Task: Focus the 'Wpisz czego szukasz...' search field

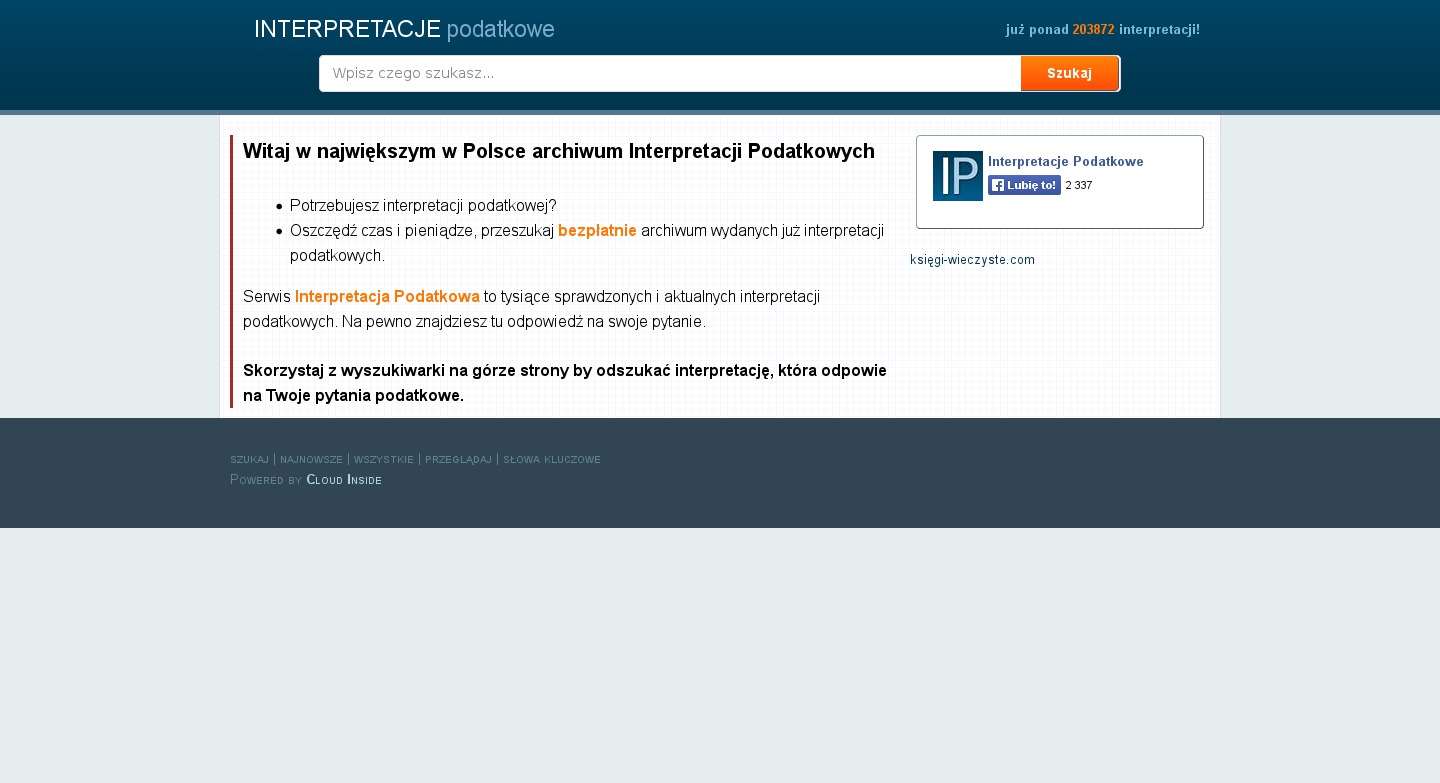Action: click(670, 73)
